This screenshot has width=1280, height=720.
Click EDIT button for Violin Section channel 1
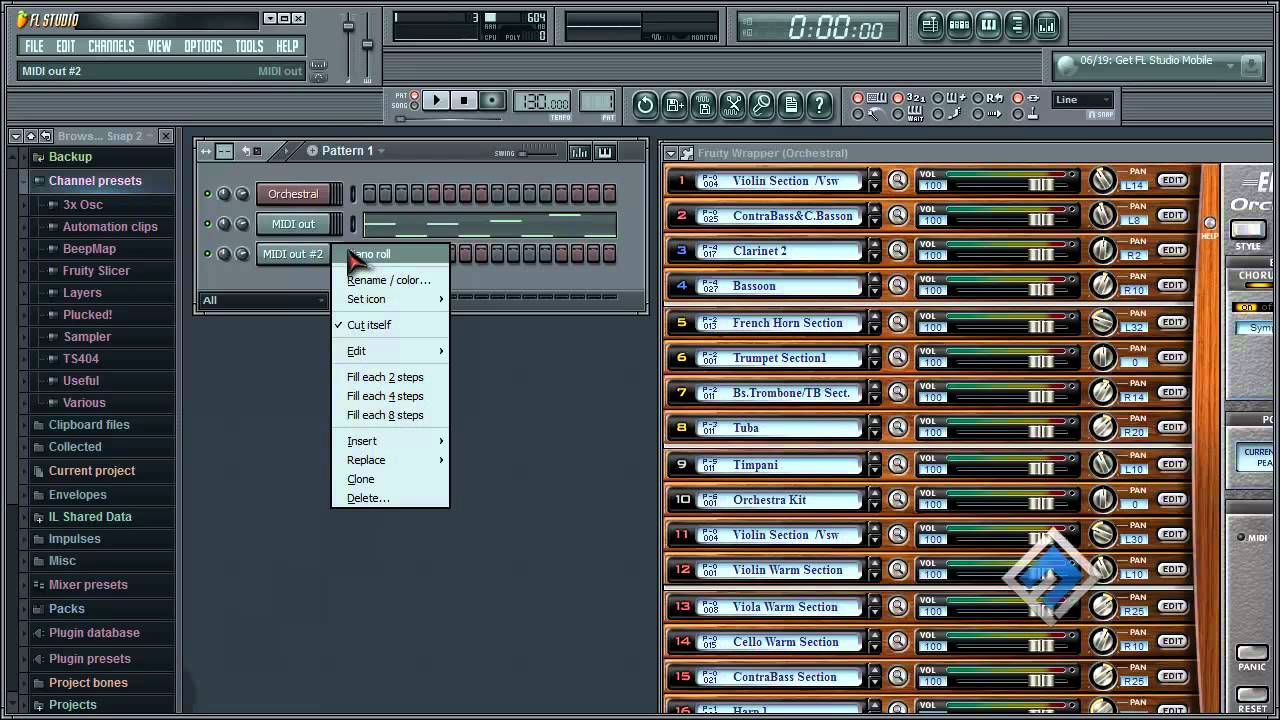coord(1173,180)
